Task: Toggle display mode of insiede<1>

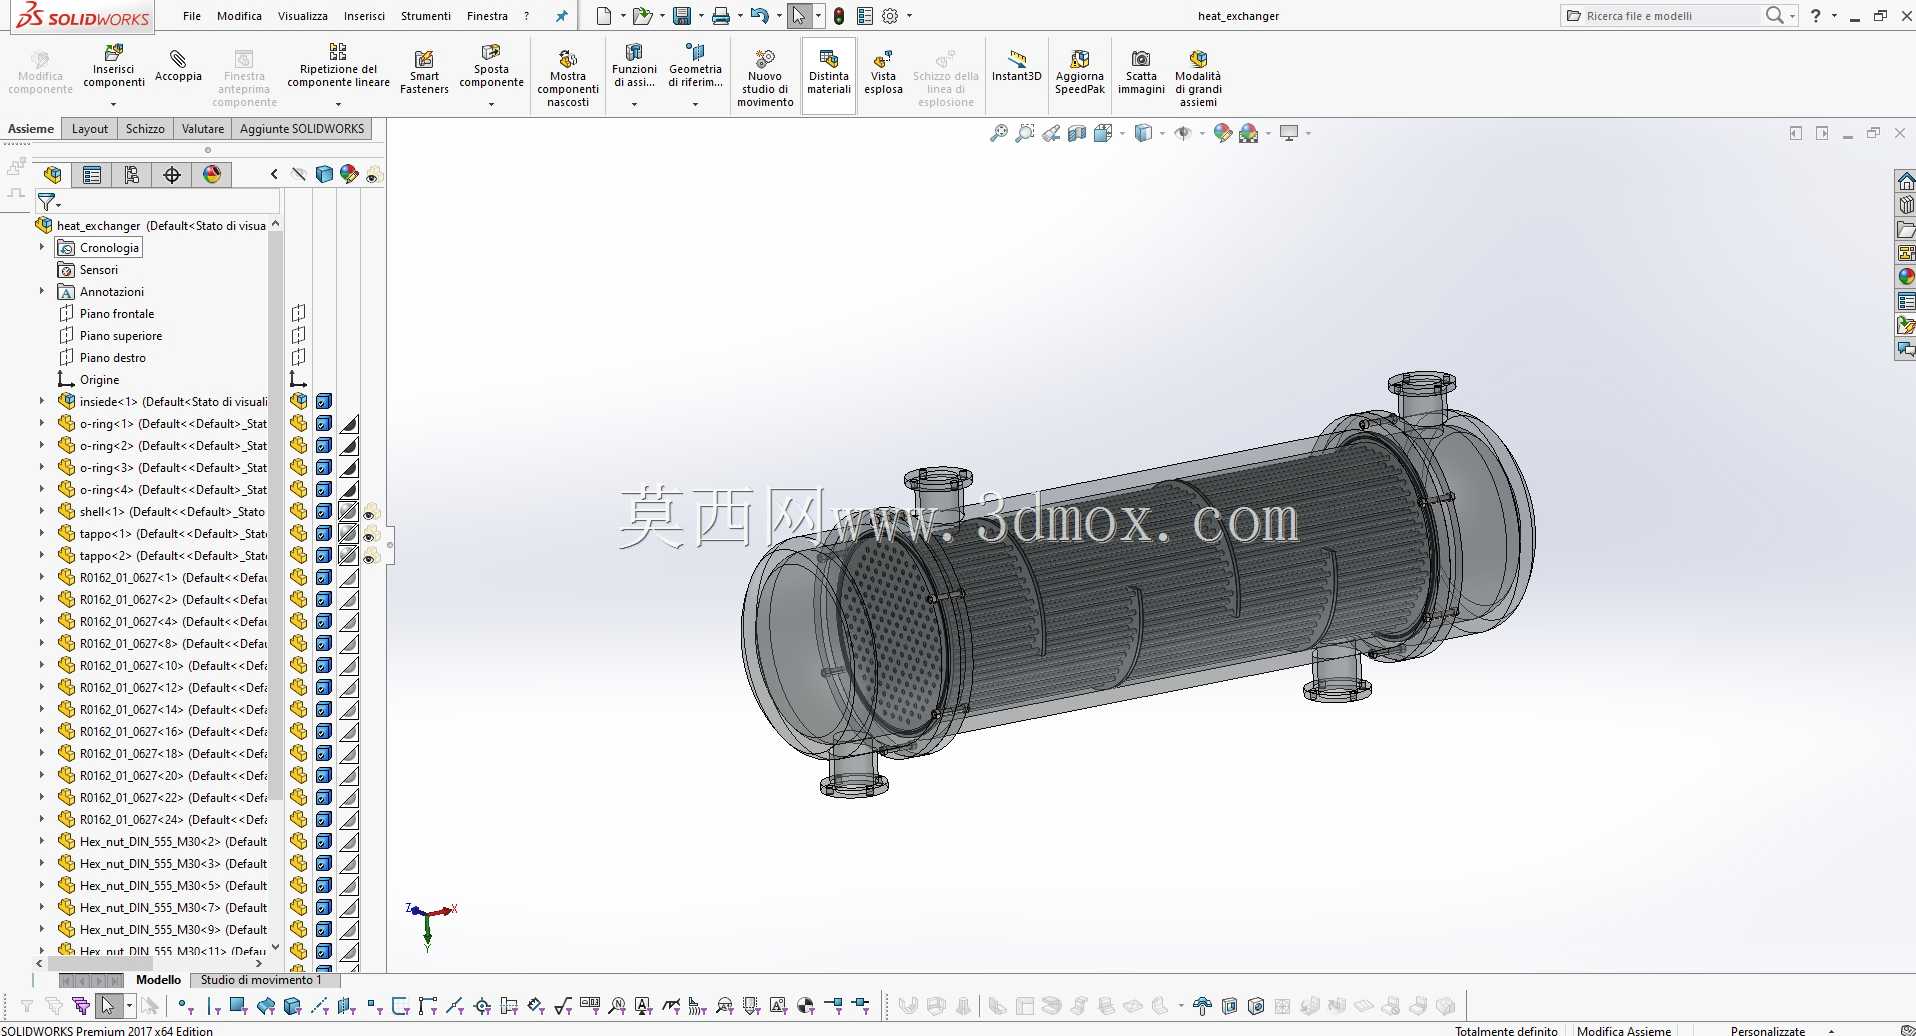Action: tap(323, 402)
